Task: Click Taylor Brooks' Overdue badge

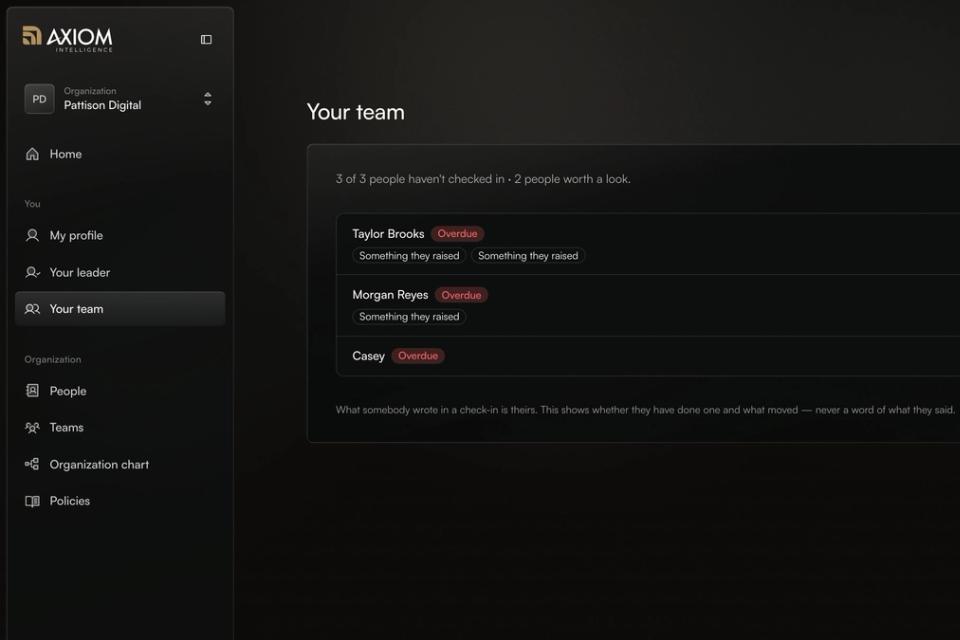Action: coord(457,233)
